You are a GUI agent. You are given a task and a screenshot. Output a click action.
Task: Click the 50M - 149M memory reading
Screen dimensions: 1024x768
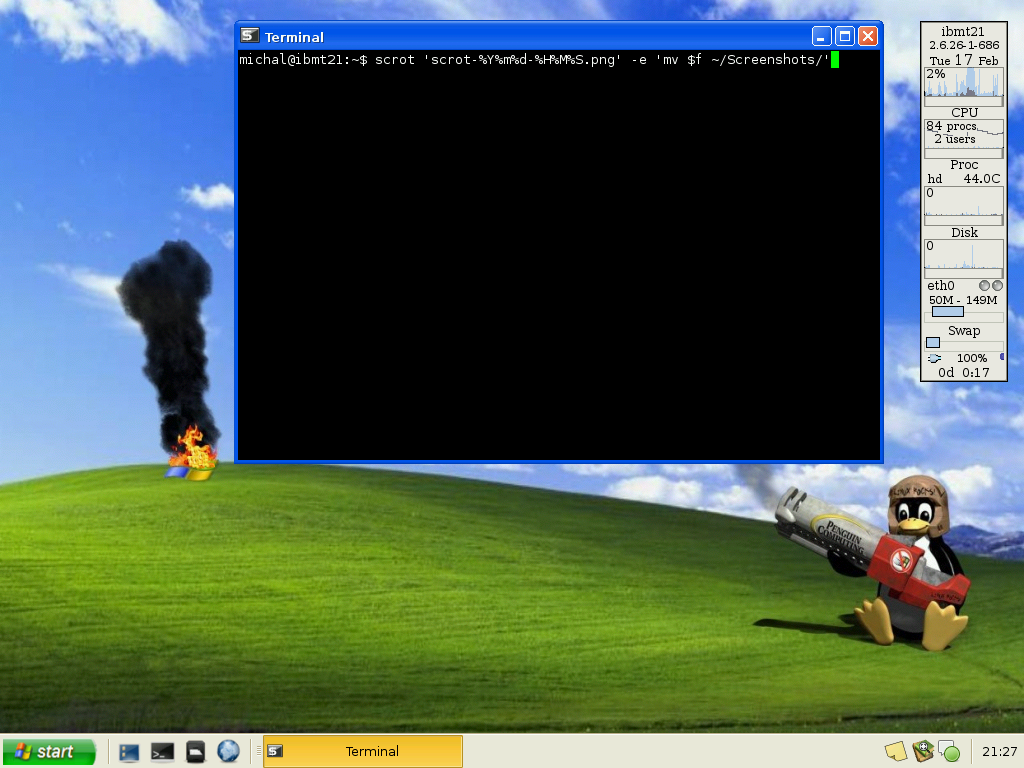coord(963,300)
